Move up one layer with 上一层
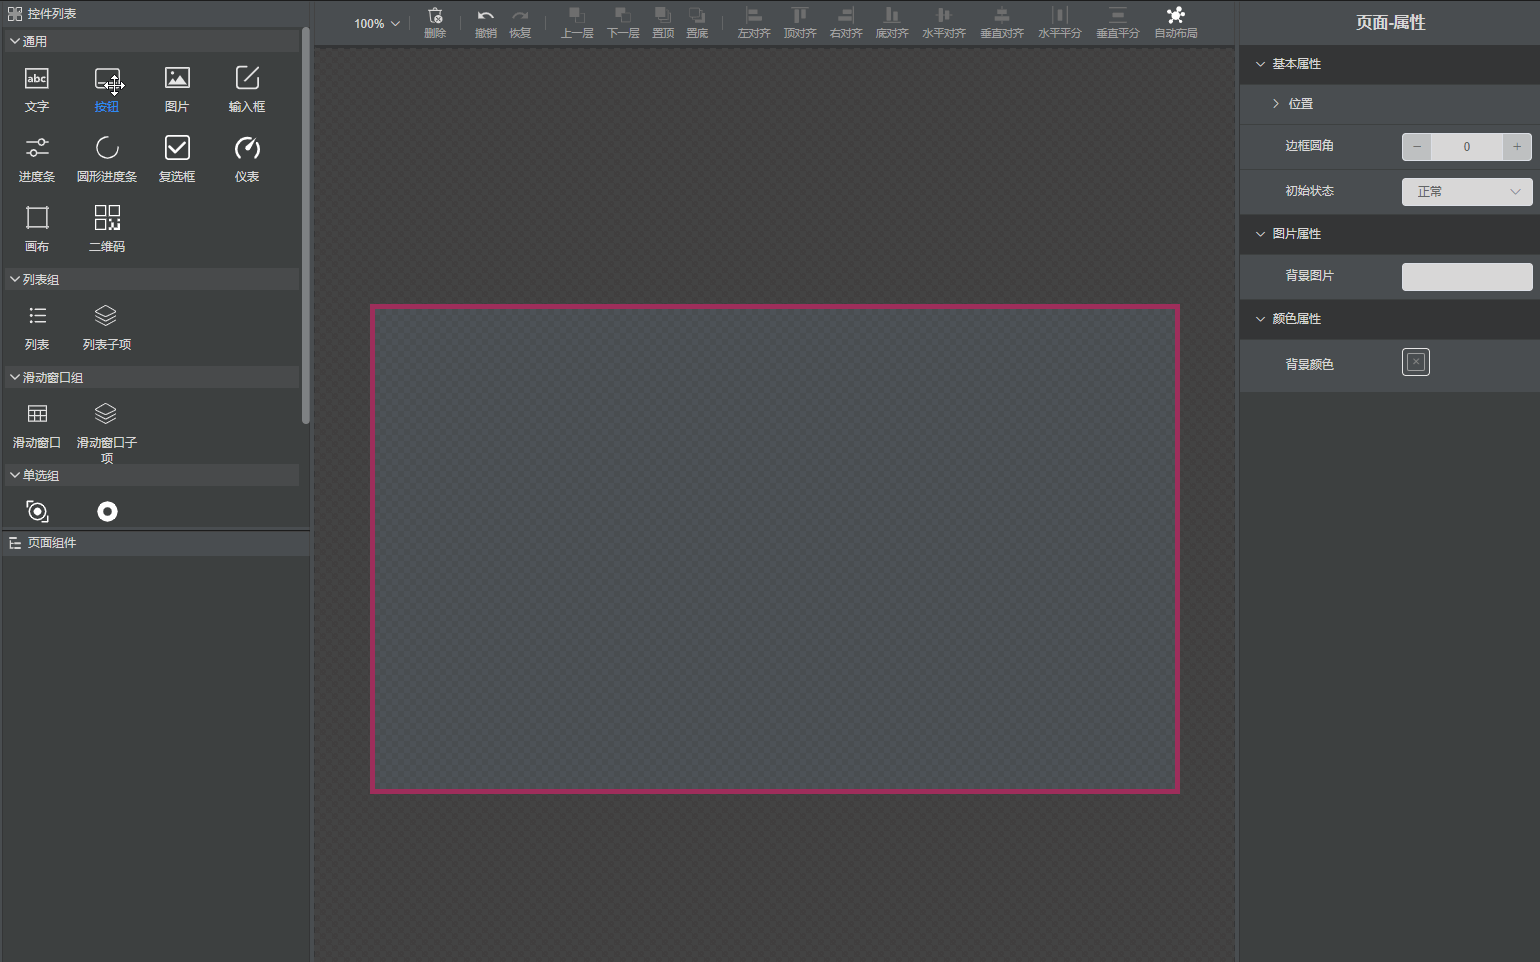The width and height of the screenshot is (1540, 962). tap(577, 22)
